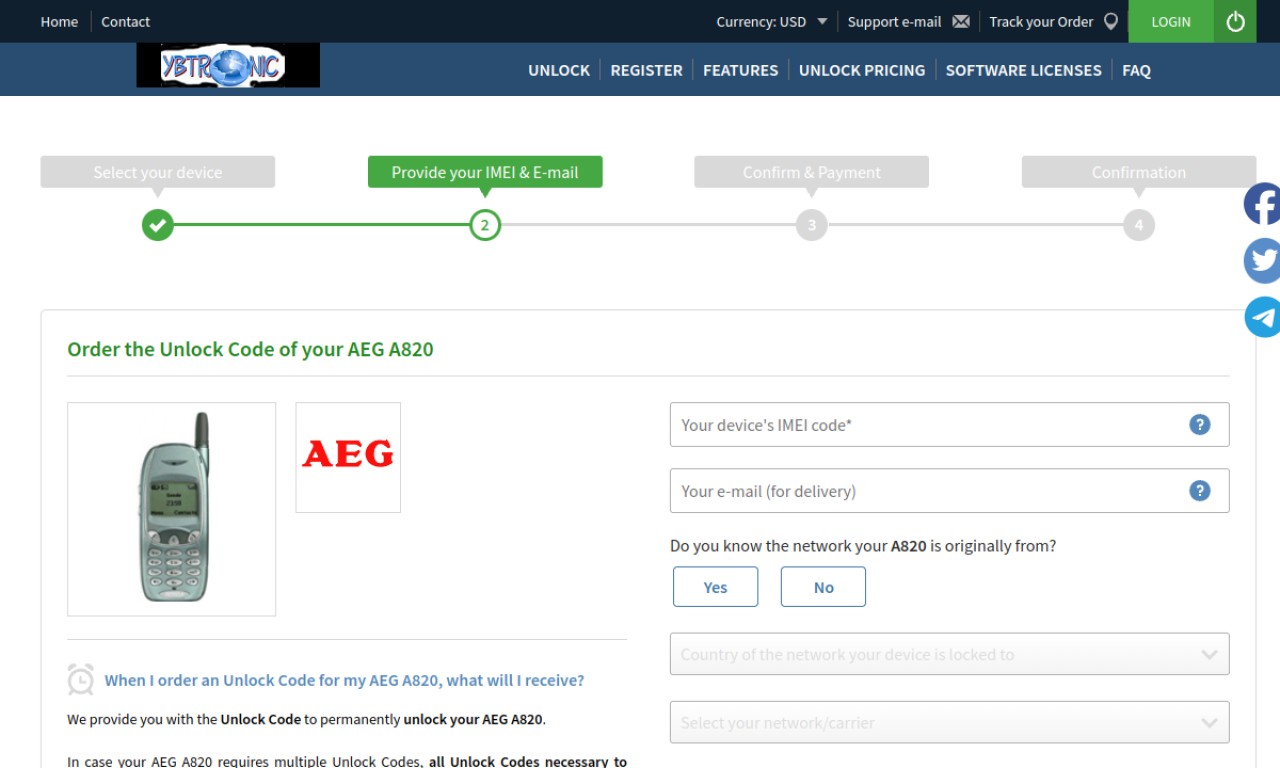Click the location pin icon beside Track your Order
Screen dimensions: 1280x768
1110,21
